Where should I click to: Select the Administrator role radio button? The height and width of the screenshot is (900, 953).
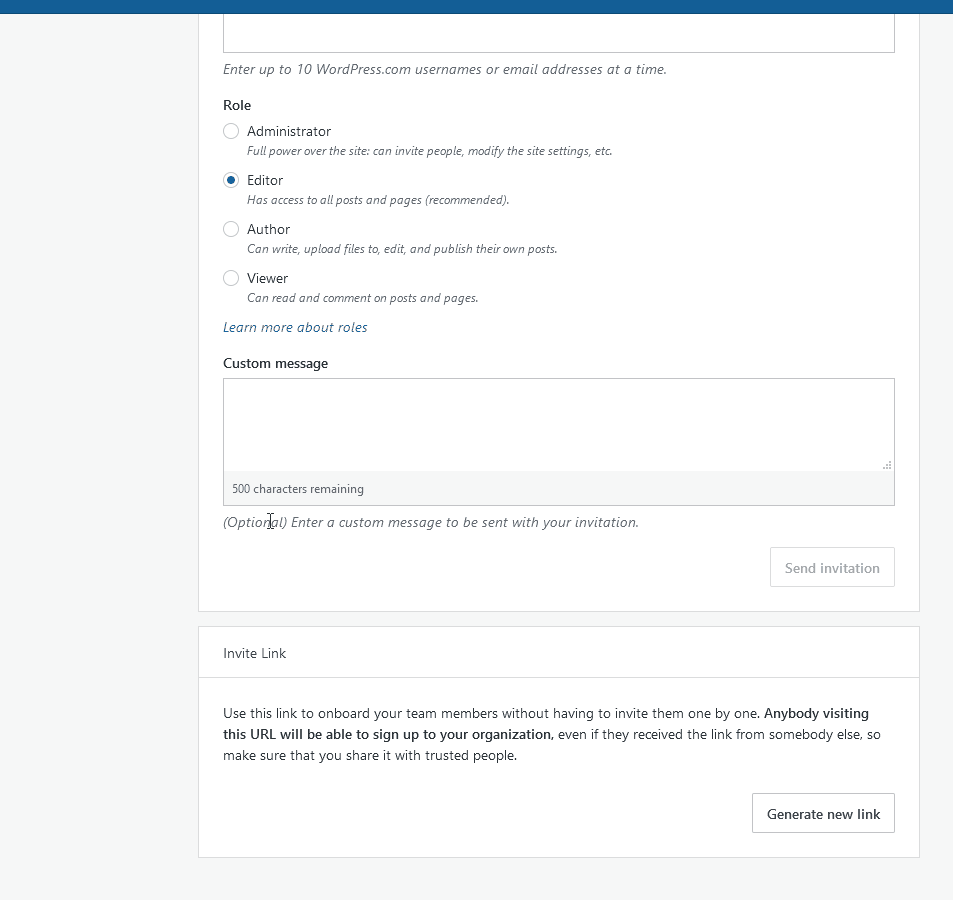pyautogui.click(x=231, y=131)
